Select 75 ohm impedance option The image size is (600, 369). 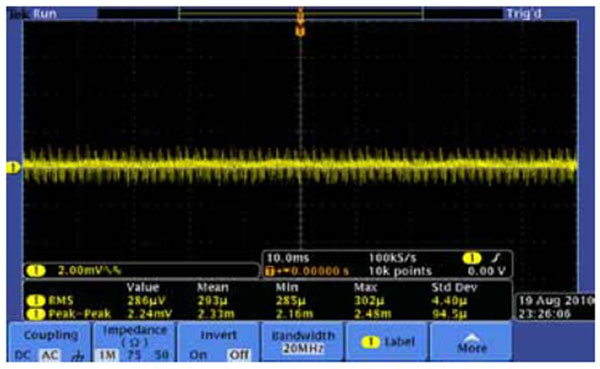pos(134,355)
